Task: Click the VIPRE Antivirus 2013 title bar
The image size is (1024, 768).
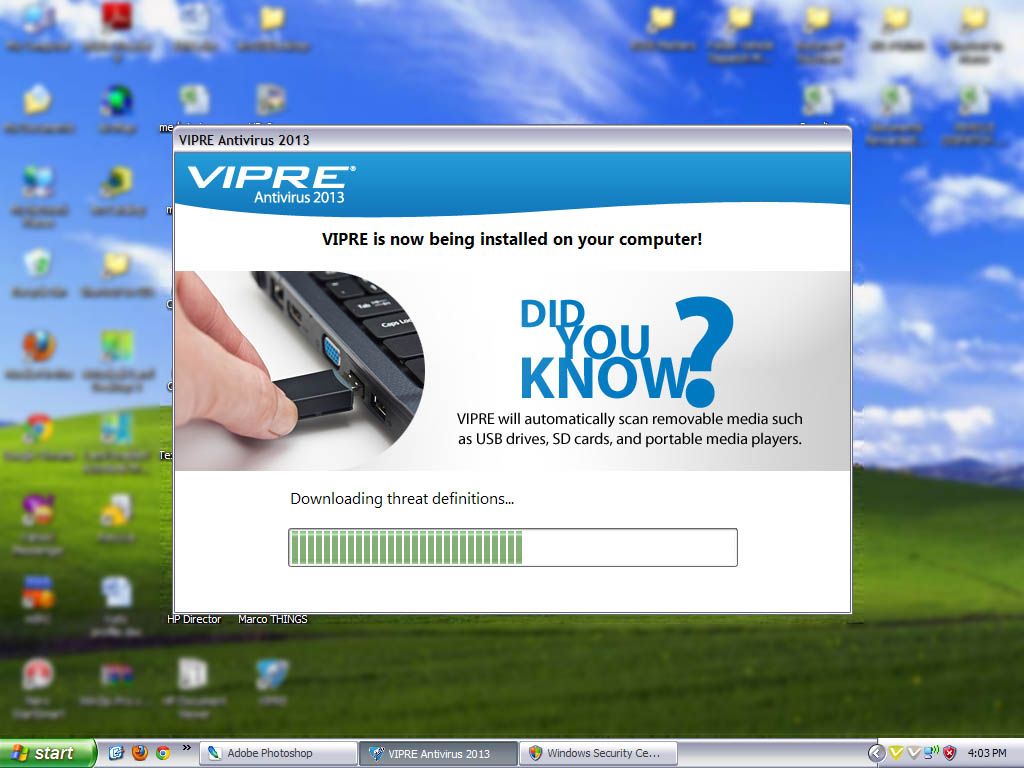Action: coord(512,140)
